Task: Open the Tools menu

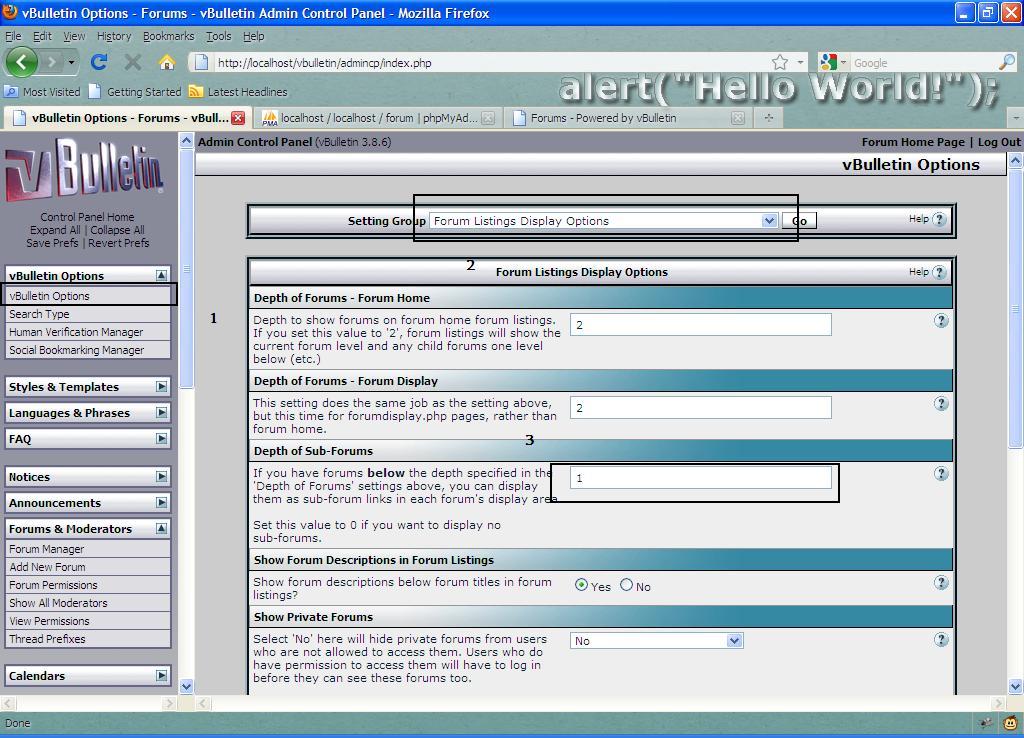Action: (x=219, y=37)
